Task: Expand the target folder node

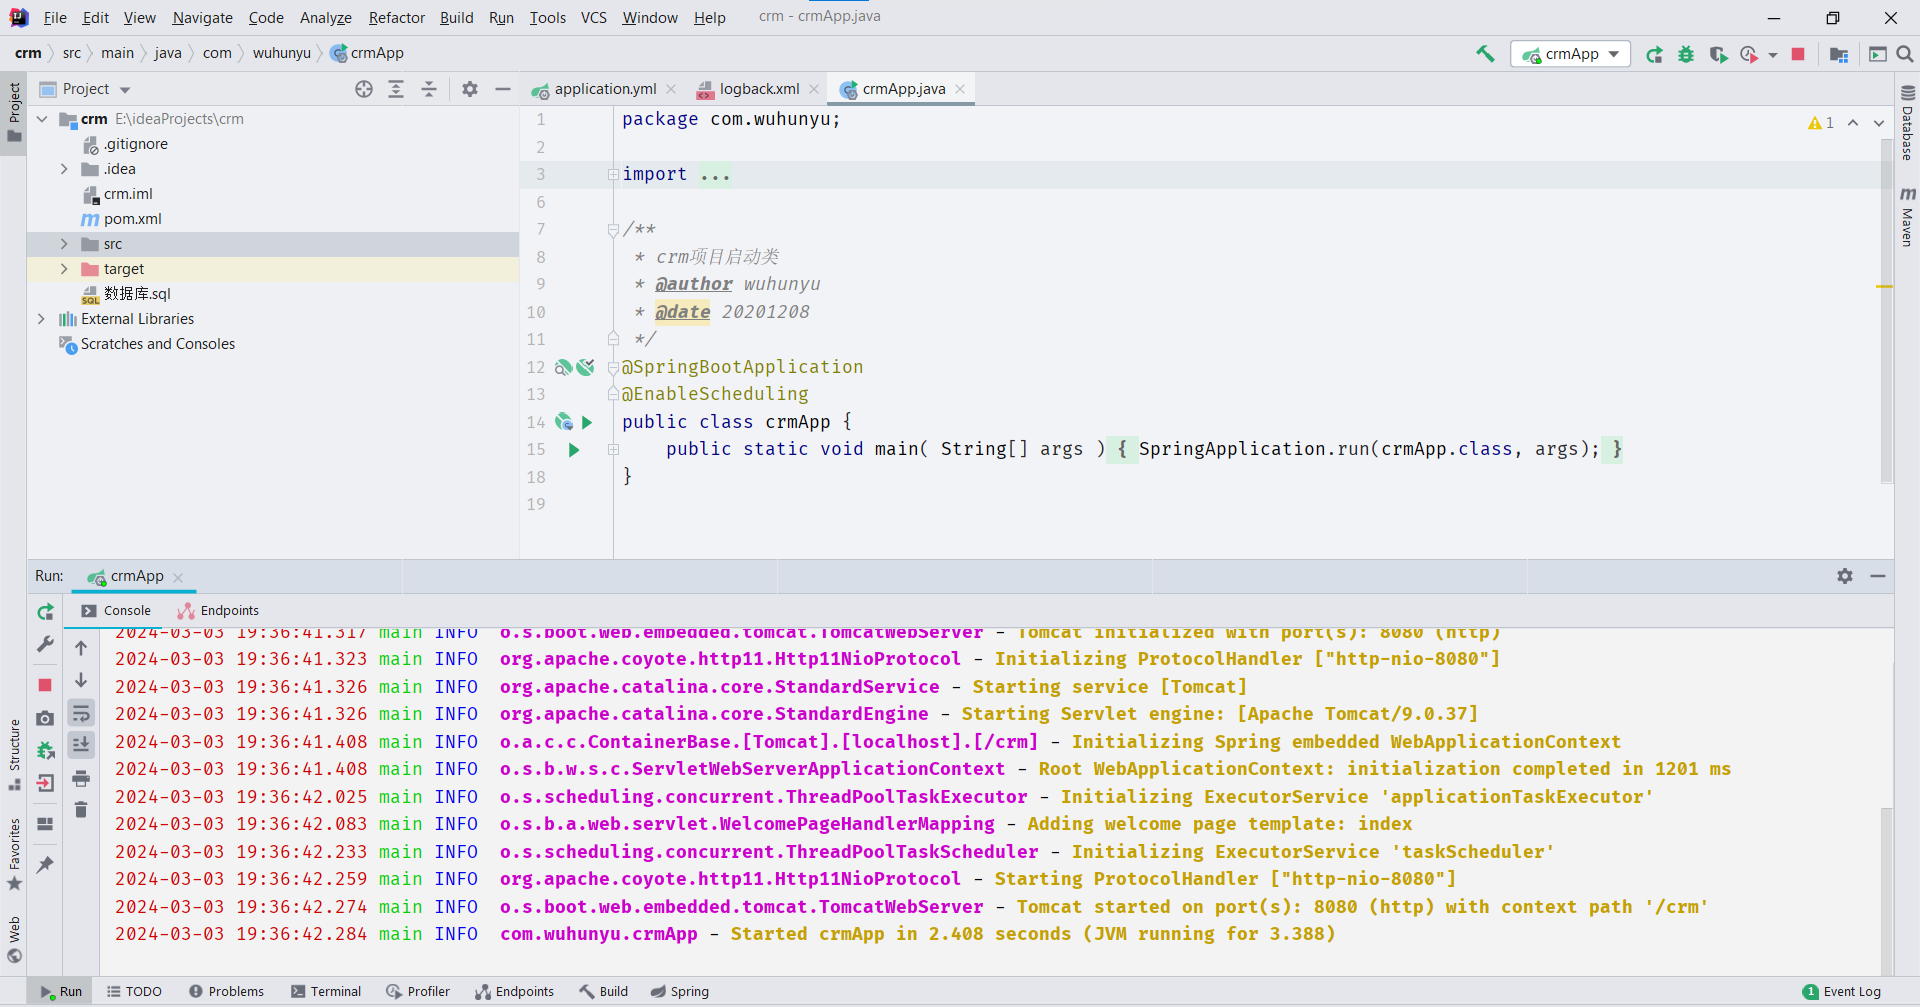Action: pyautogui.click(x=64, y=269)
